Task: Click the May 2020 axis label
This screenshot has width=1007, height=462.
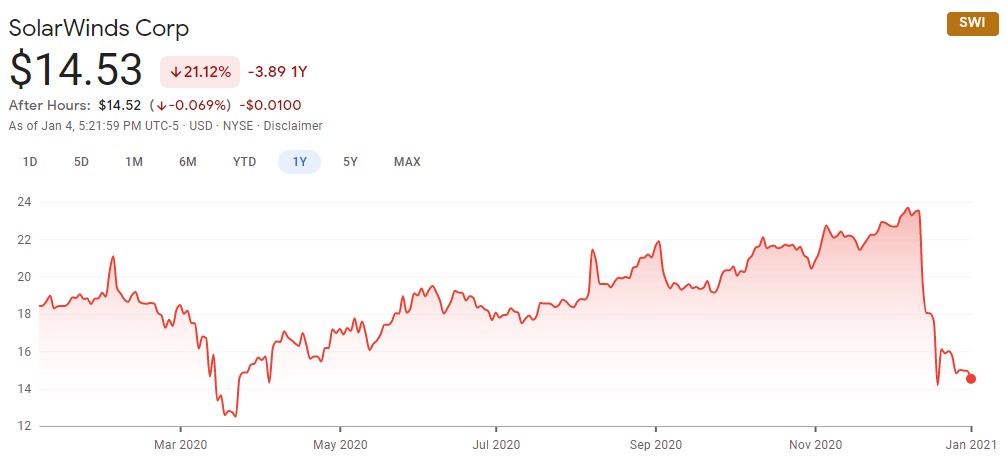Action: pyautogui.click(x=340, y=444)
